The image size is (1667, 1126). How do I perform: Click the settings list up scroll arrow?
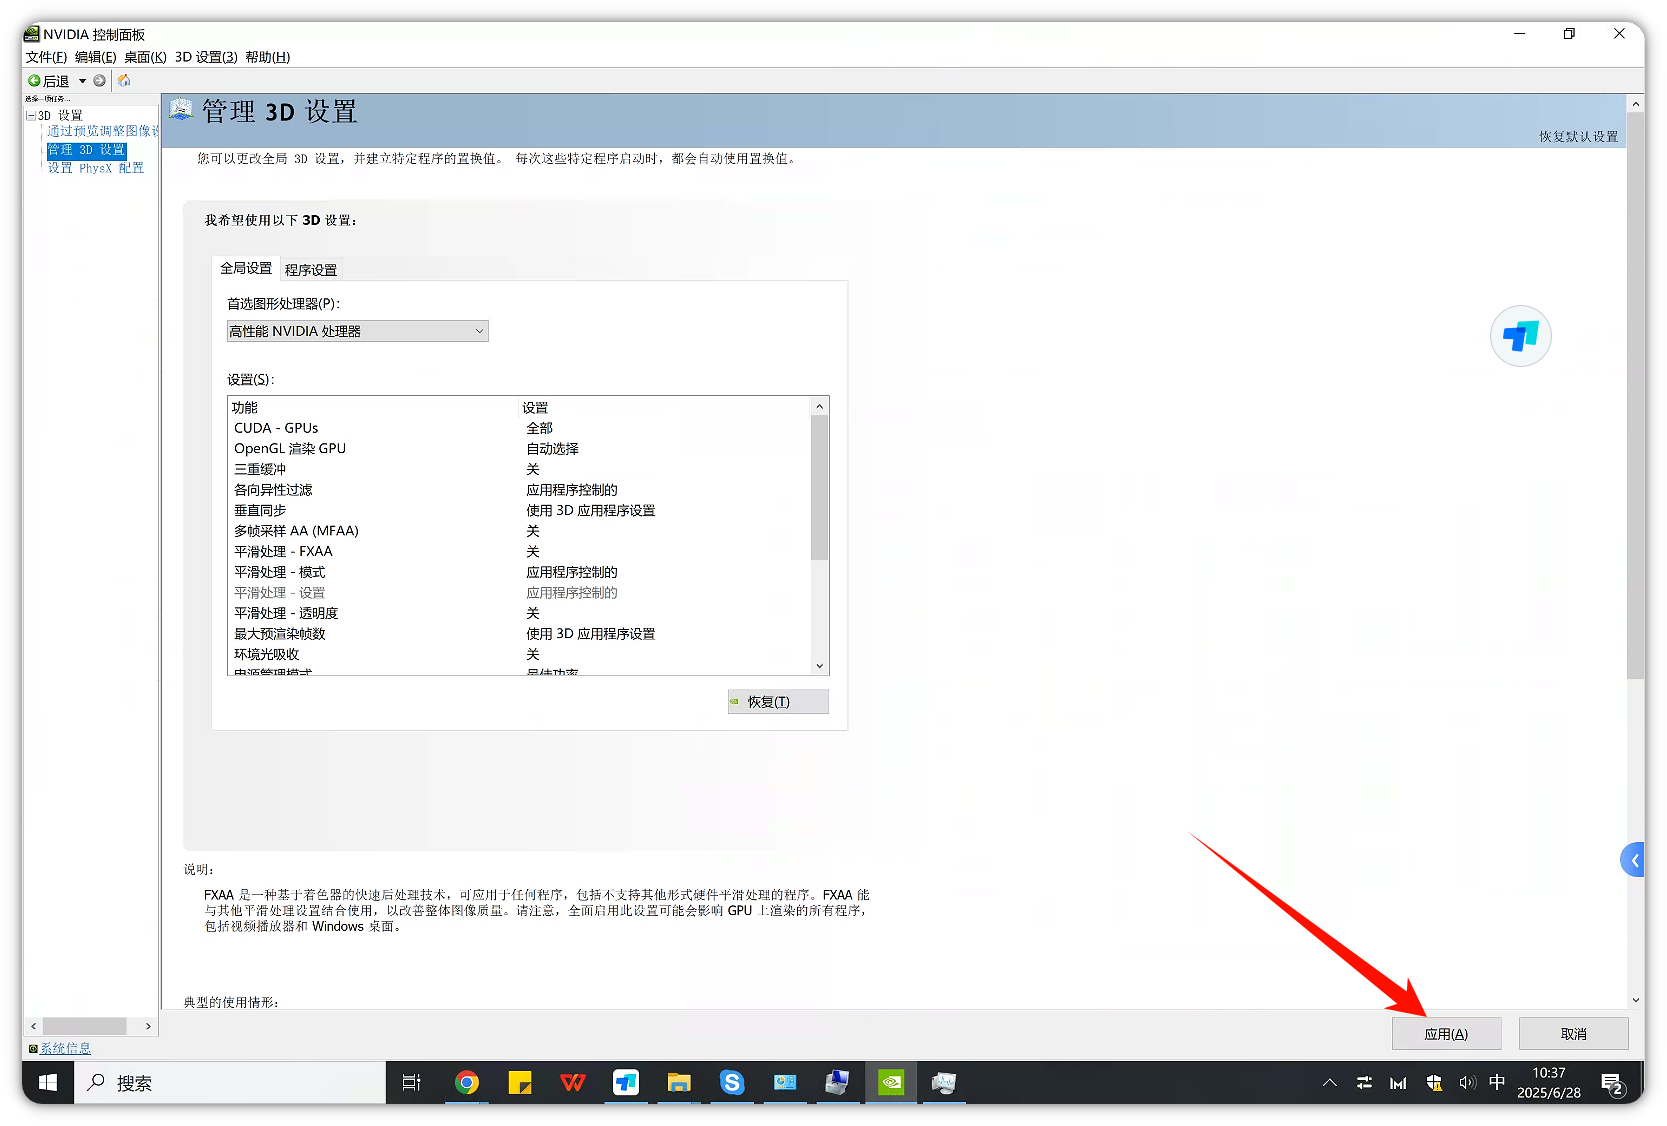pyautogui.click(x=820, y=406)
